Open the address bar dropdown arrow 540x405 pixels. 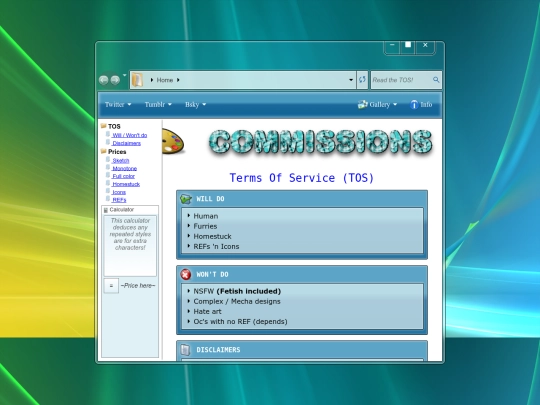(x=351, y=80)
